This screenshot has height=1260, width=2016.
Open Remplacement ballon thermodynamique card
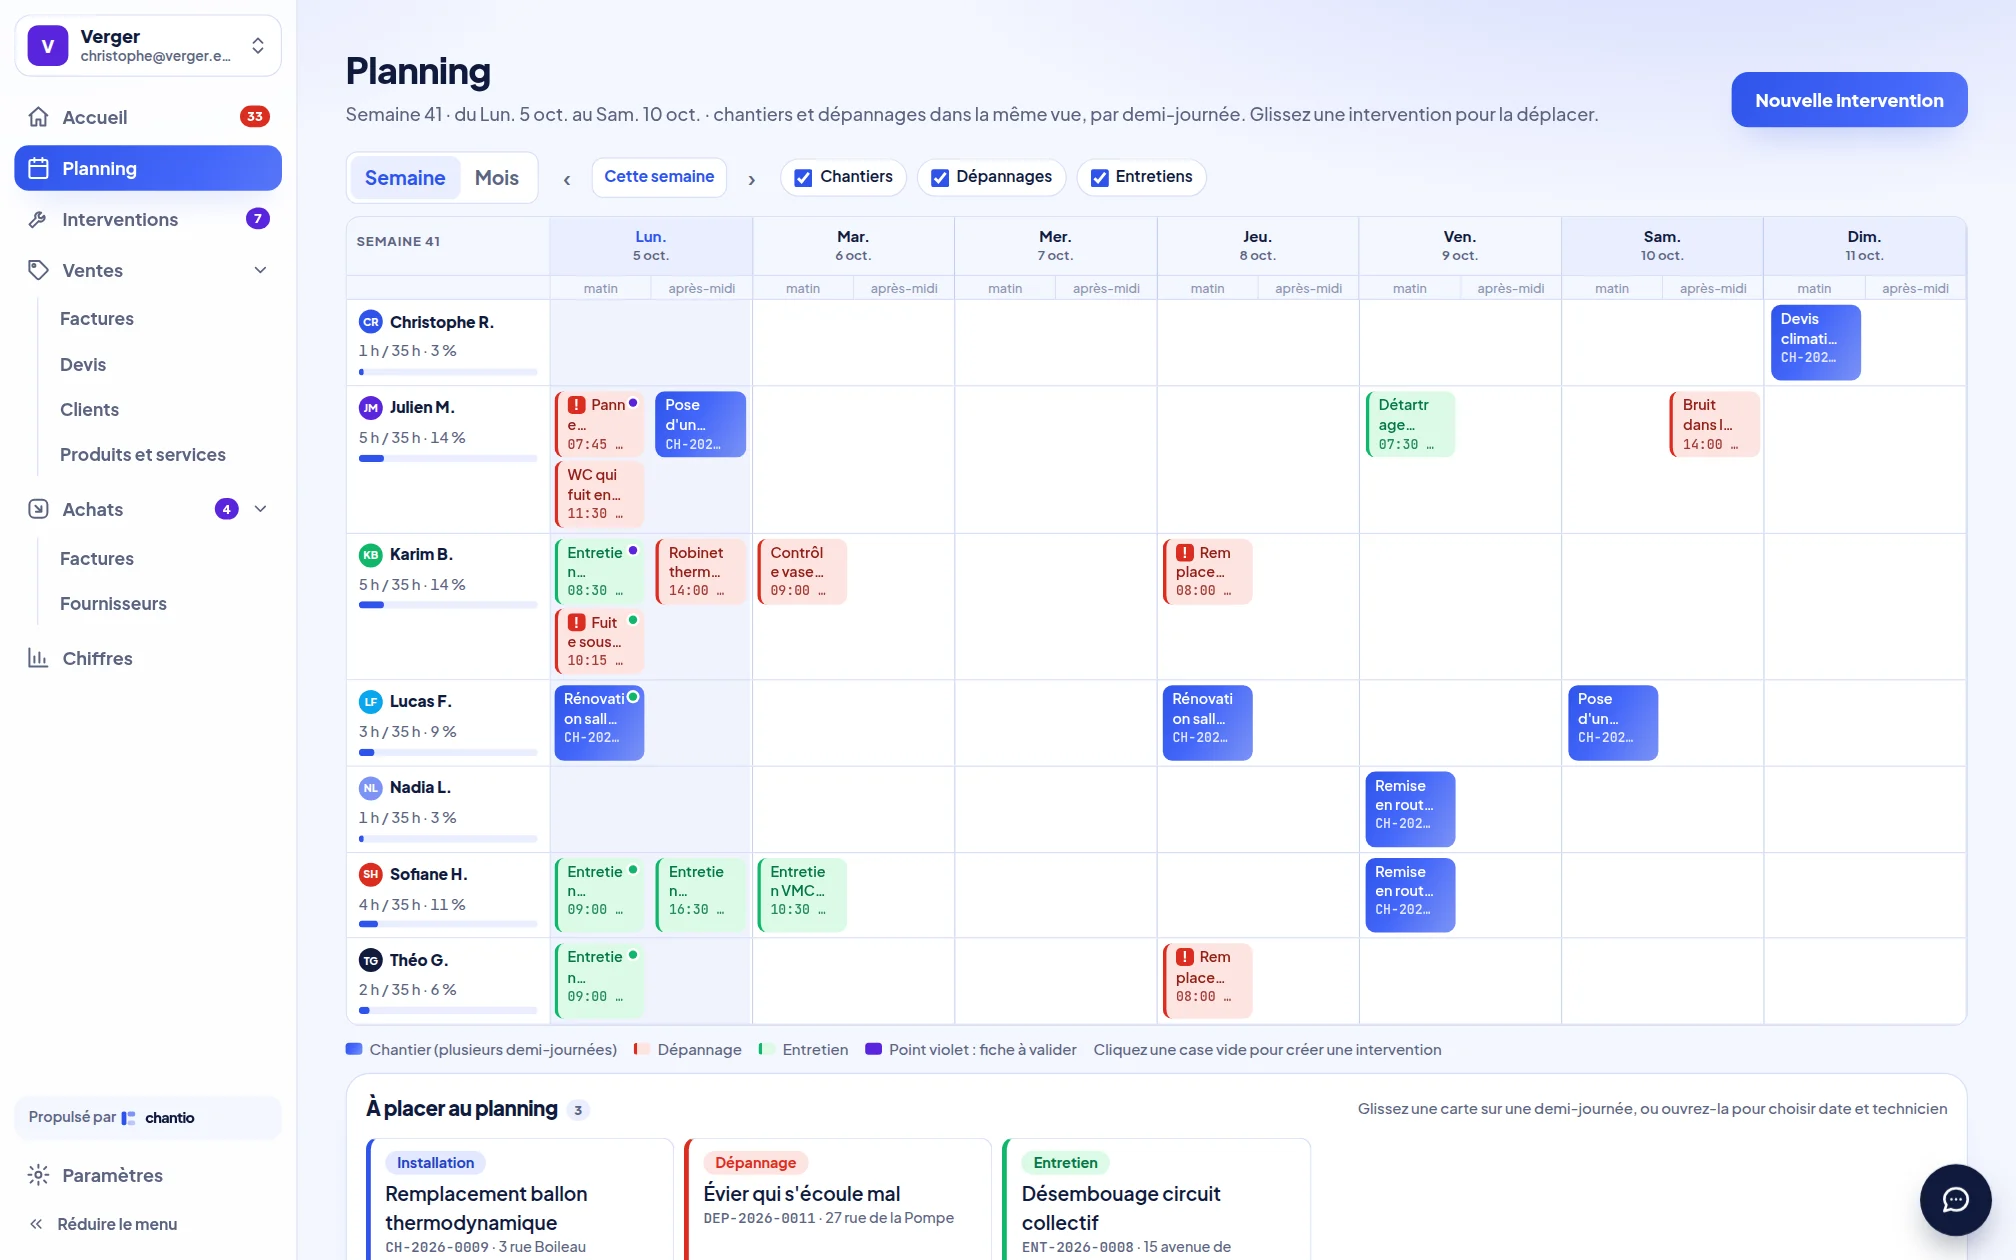(519, 1199)
